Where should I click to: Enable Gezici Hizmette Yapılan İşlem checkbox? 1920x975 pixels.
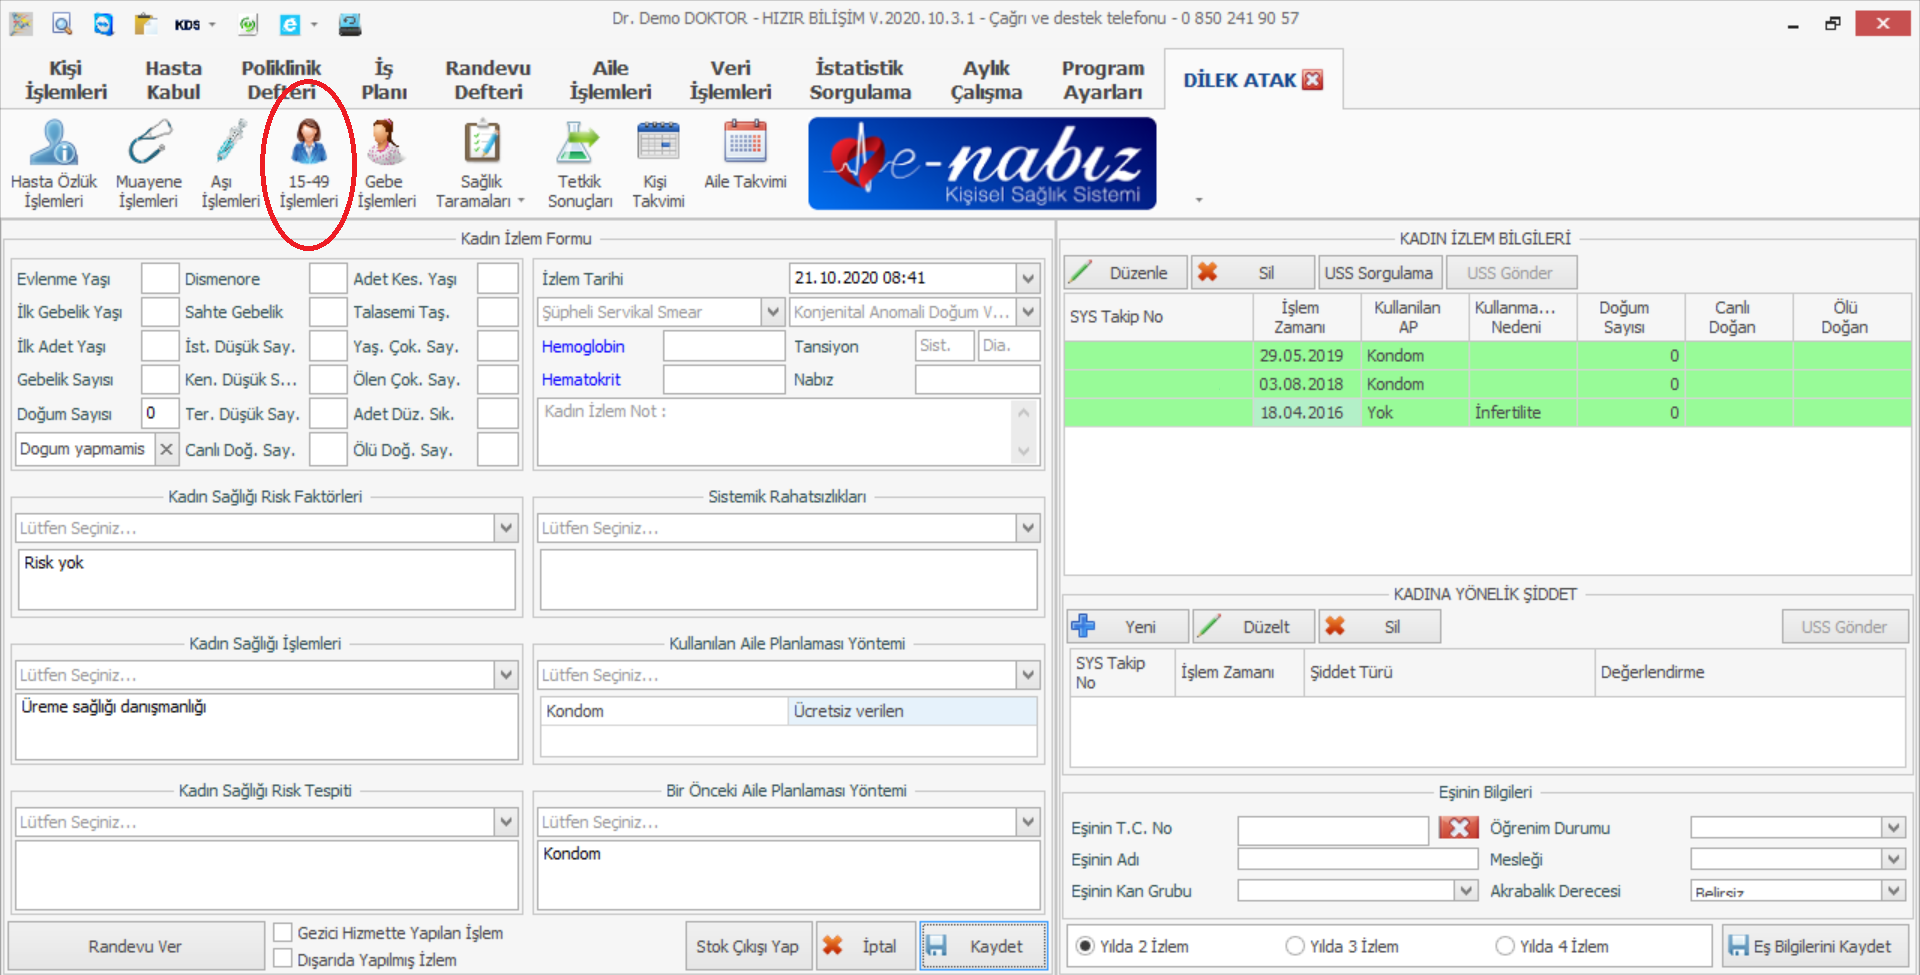[283, 932]
